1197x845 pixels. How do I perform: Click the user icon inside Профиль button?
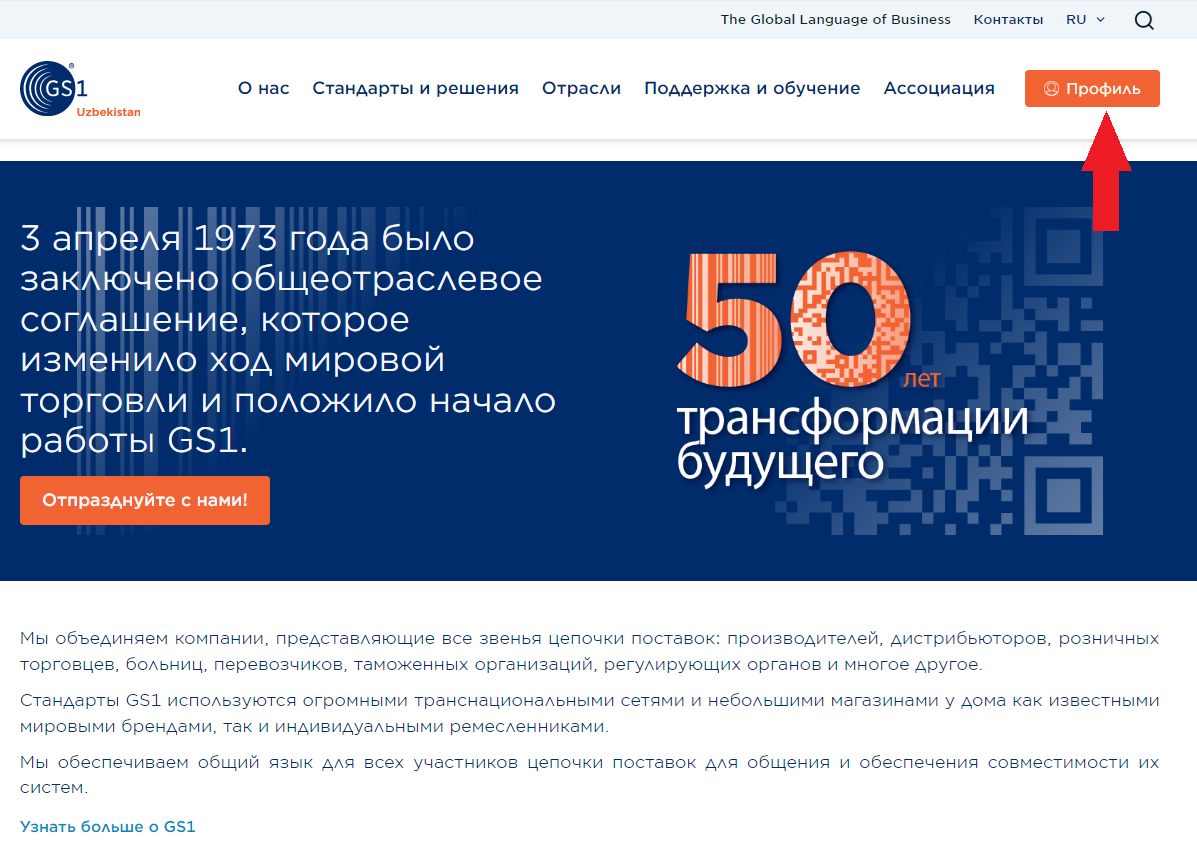(1051, 89)
